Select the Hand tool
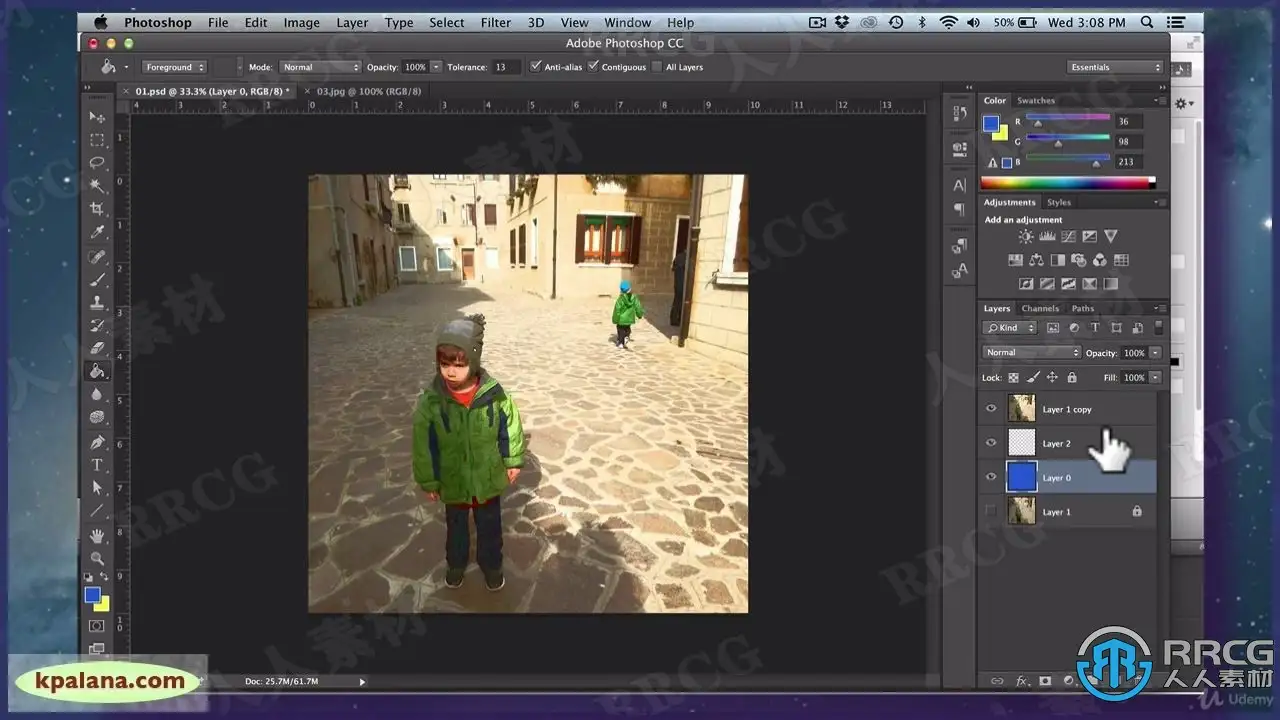Image resolution: width=1280 pixels, height=720 pixels. click(x=97, y=536)
